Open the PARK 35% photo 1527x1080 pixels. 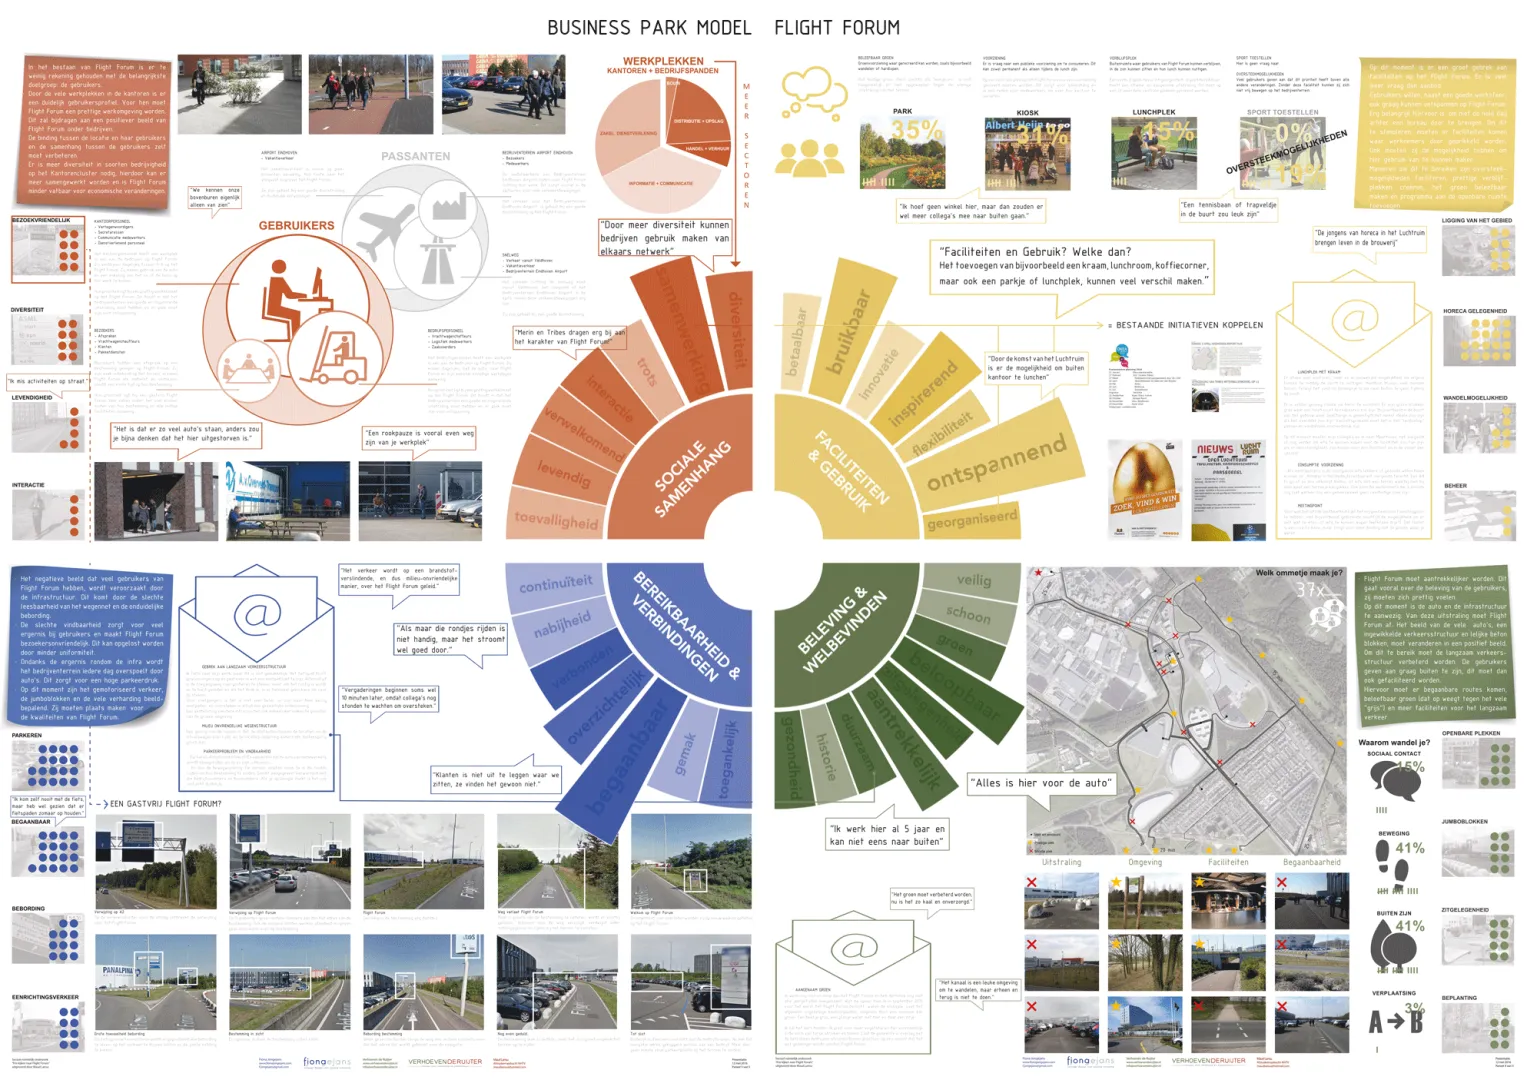click(901, 152)
